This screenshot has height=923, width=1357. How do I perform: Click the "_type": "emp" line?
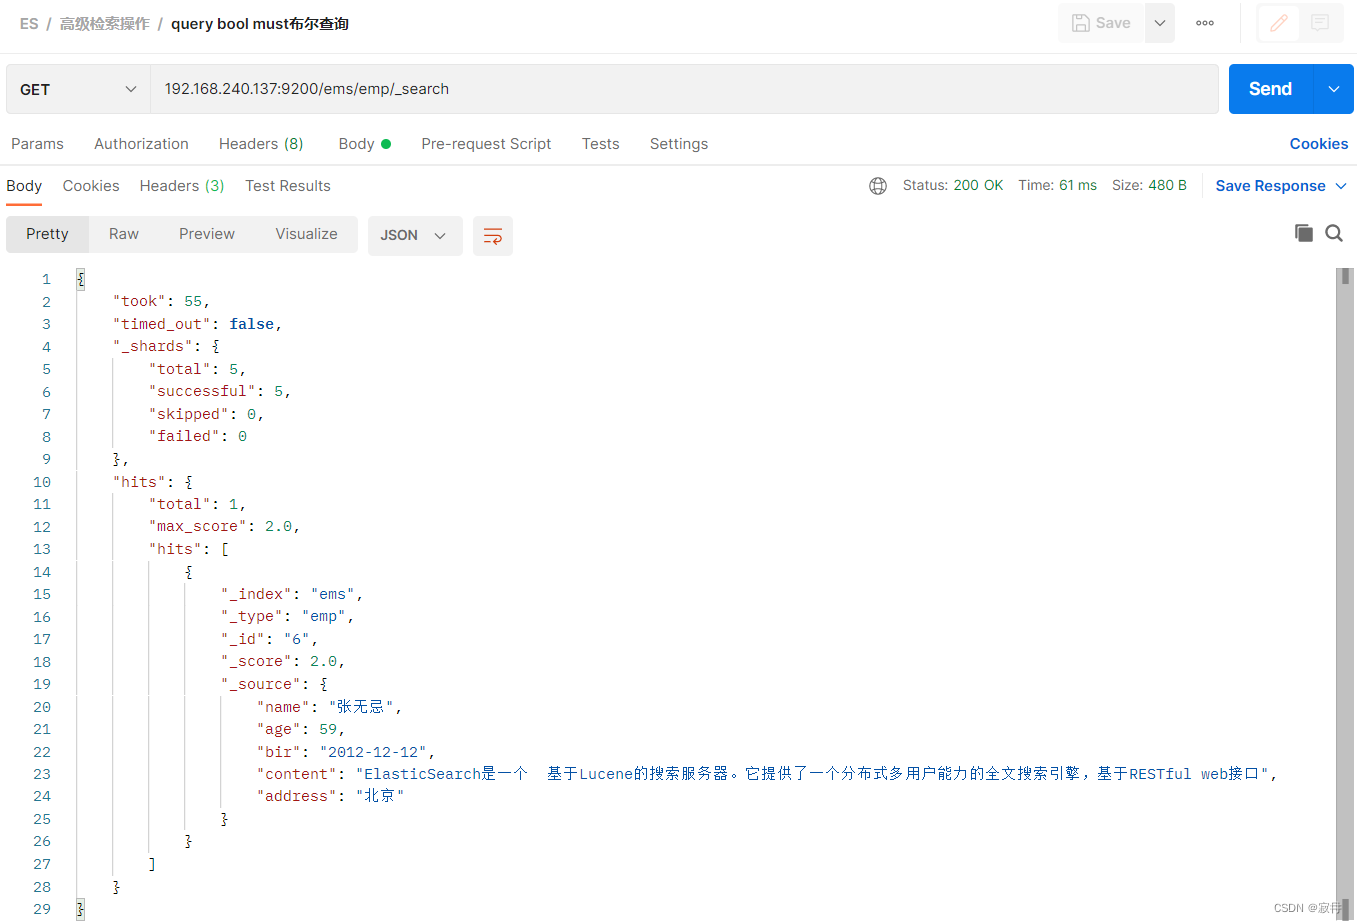[287, 617]
